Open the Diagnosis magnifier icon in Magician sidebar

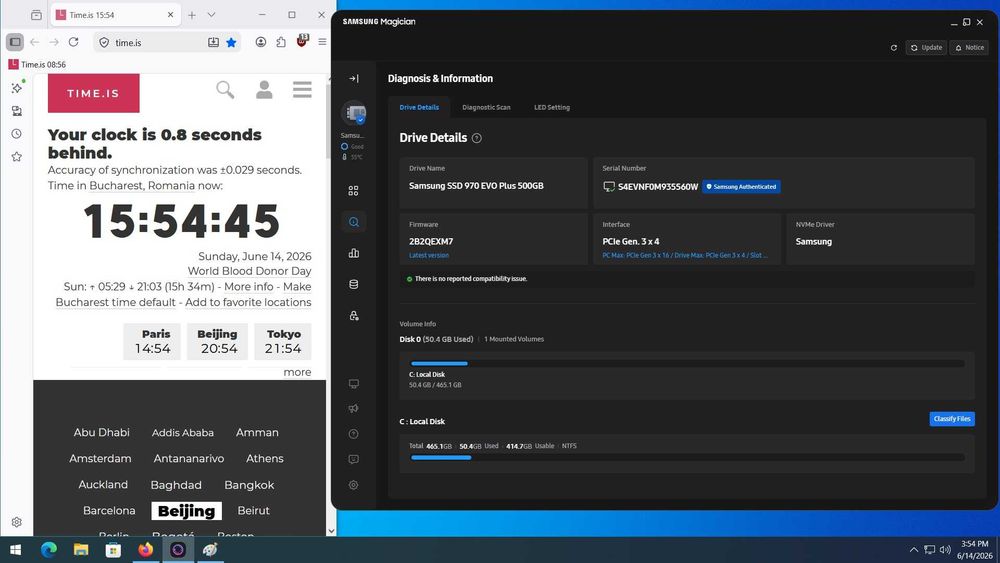pyautogui.click(x=354, y=222)
